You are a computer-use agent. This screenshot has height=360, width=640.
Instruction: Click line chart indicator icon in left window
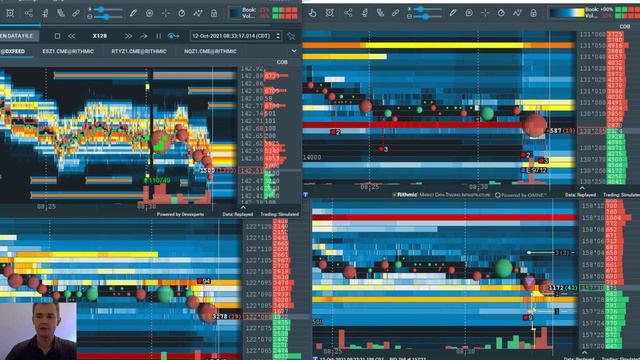198,13
